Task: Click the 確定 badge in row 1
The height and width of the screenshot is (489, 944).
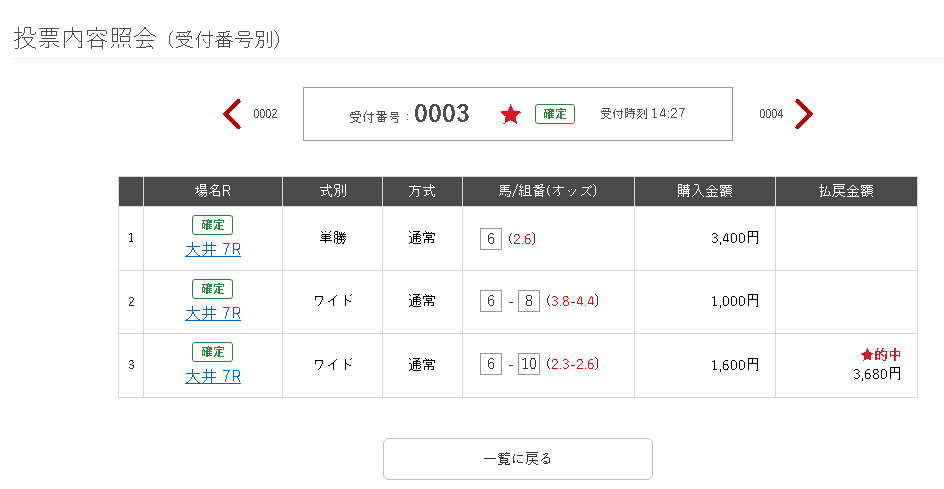Action: click(212, 225)
